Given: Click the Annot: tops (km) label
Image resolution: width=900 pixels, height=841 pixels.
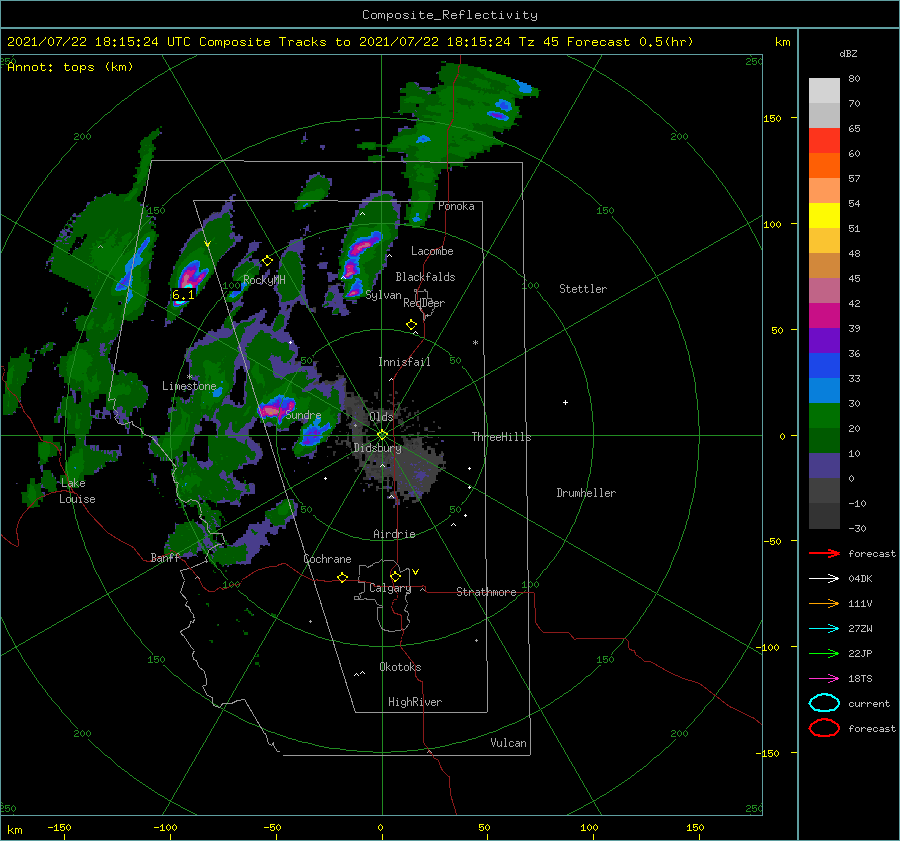Looking at the screenshot, I should point(70,67).
